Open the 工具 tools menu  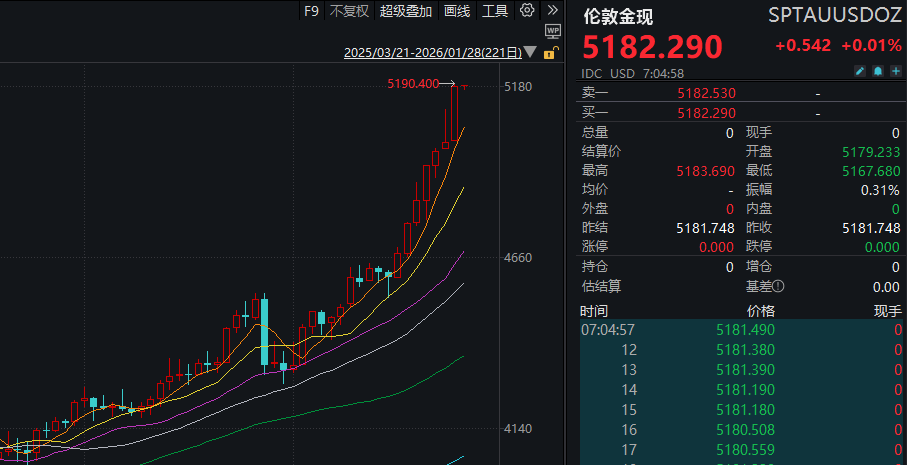tap(495, 11)
